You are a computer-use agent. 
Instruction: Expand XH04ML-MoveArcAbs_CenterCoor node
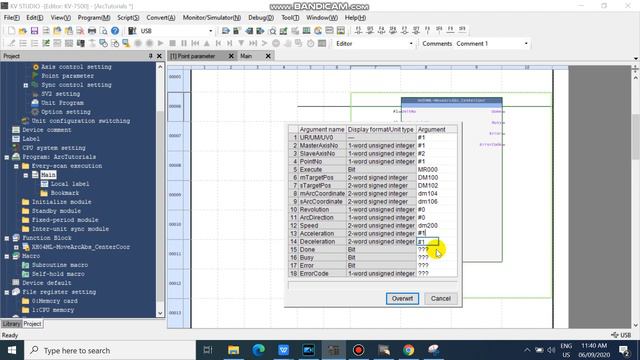(x=16, y=247)
